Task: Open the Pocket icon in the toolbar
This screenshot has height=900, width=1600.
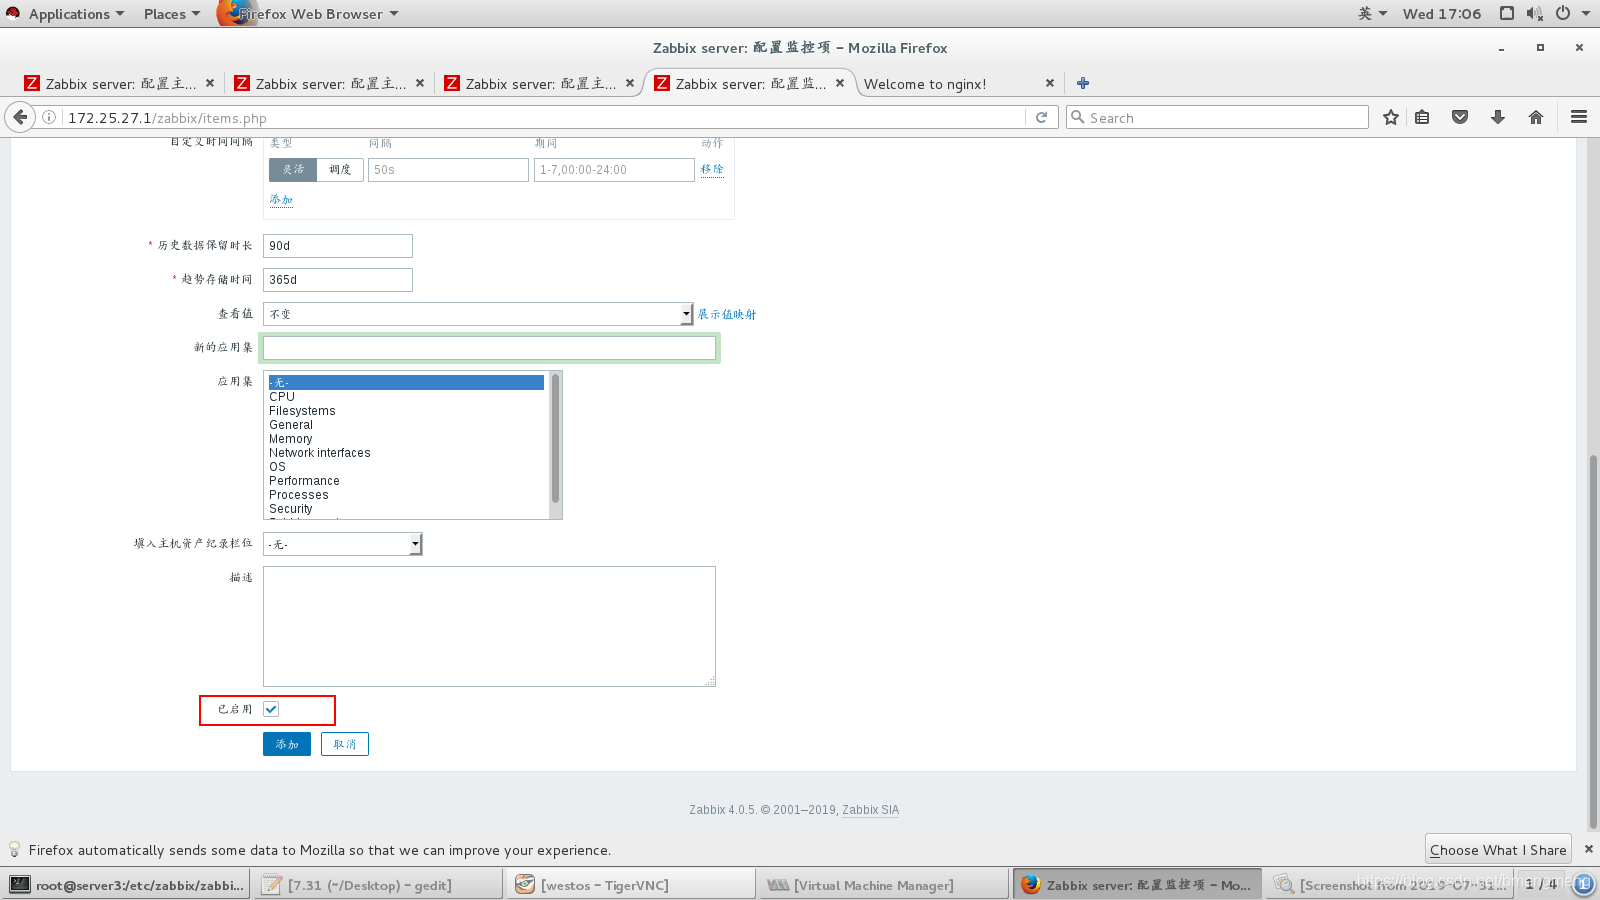Action: pos(1460,117)
